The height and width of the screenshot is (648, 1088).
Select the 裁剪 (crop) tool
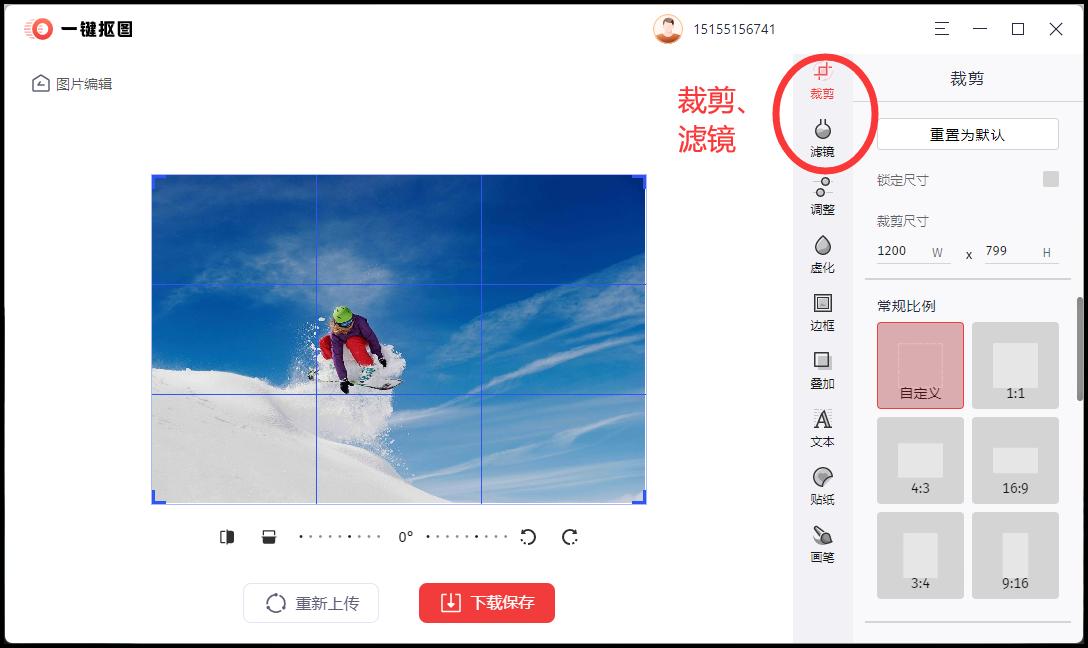822,82
